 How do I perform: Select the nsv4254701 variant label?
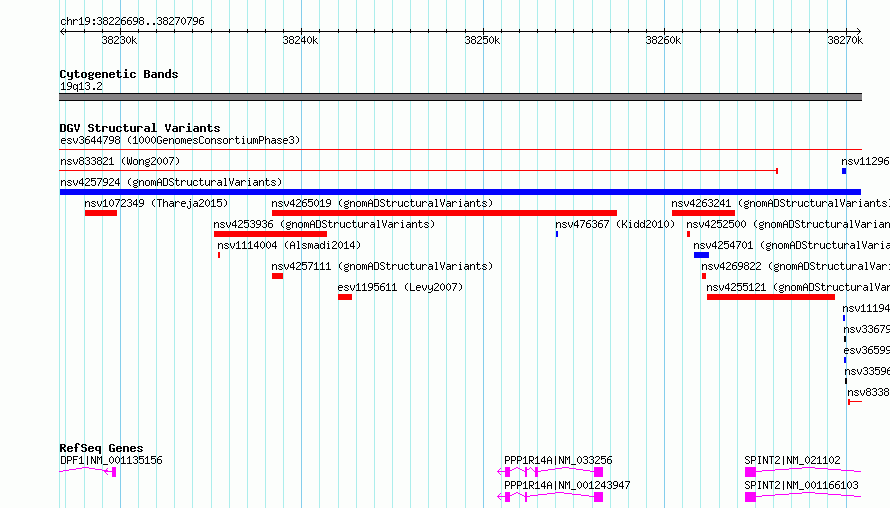coord(791,245)
